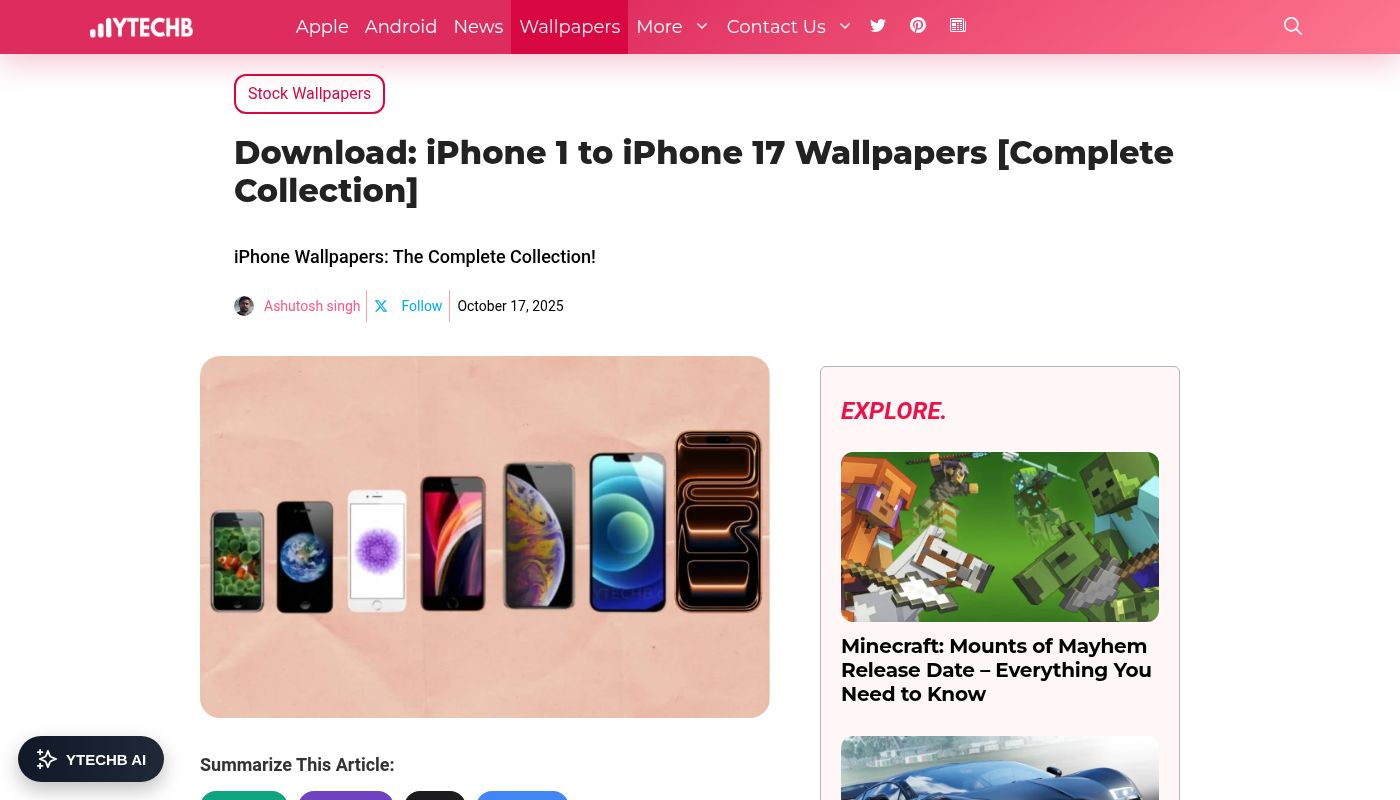Screen dimensions: 1400x800
Task: Open the Twitter icon in navbar
Action: (878, 26)
